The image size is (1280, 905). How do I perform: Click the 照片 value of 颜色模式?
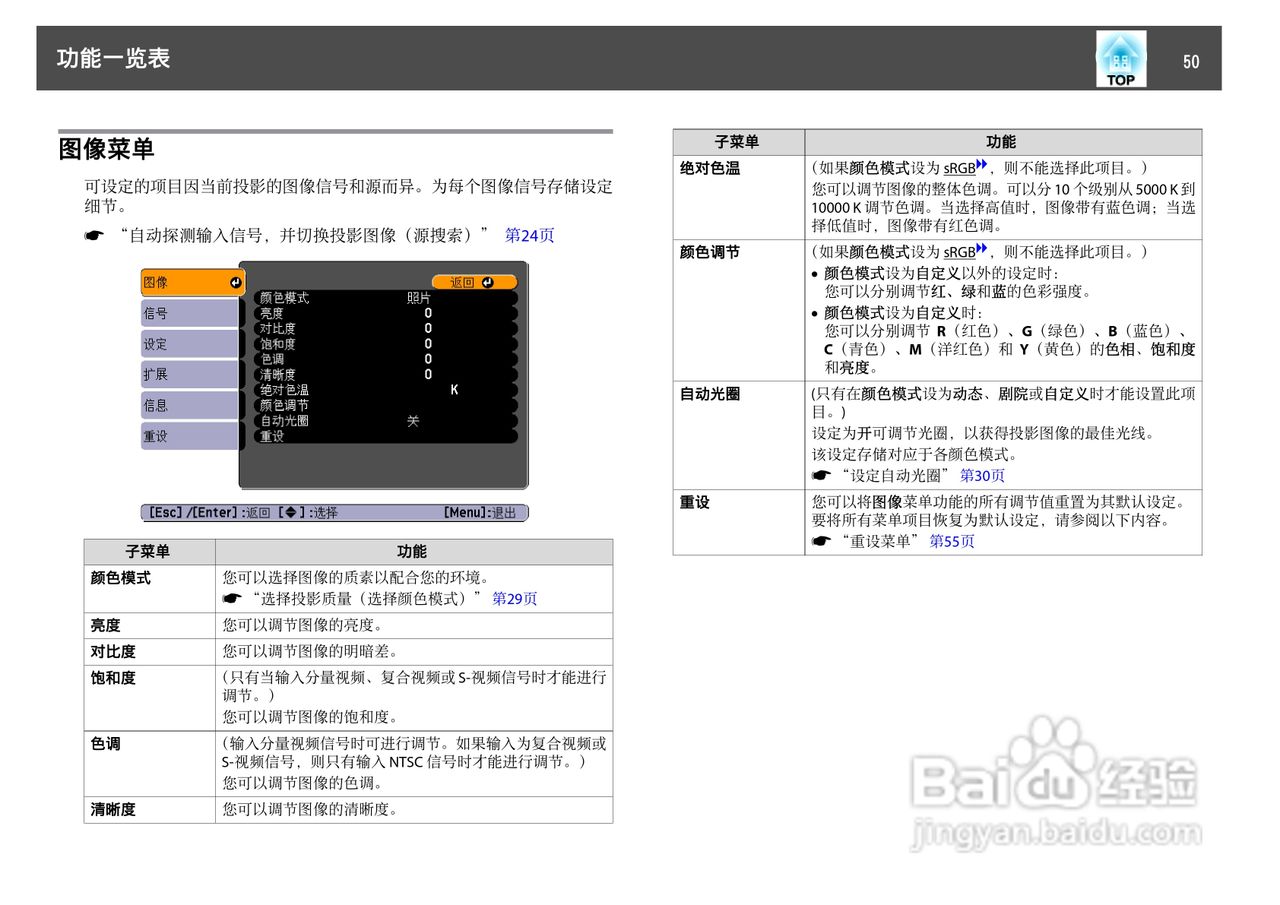tap(419, 298)
